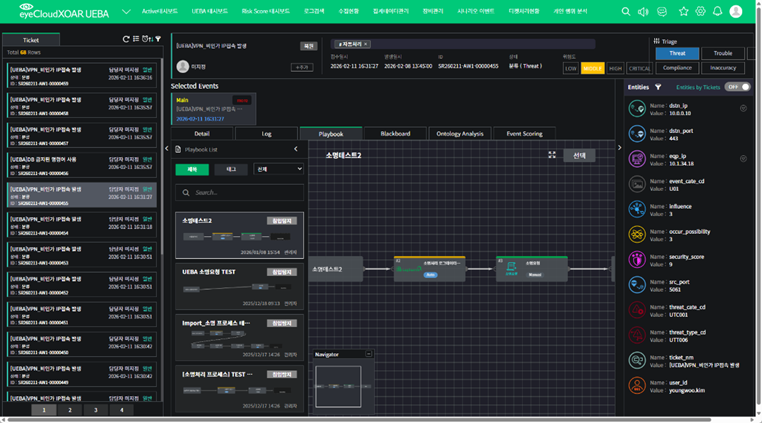Open the notification bell icon

(717, 12)
